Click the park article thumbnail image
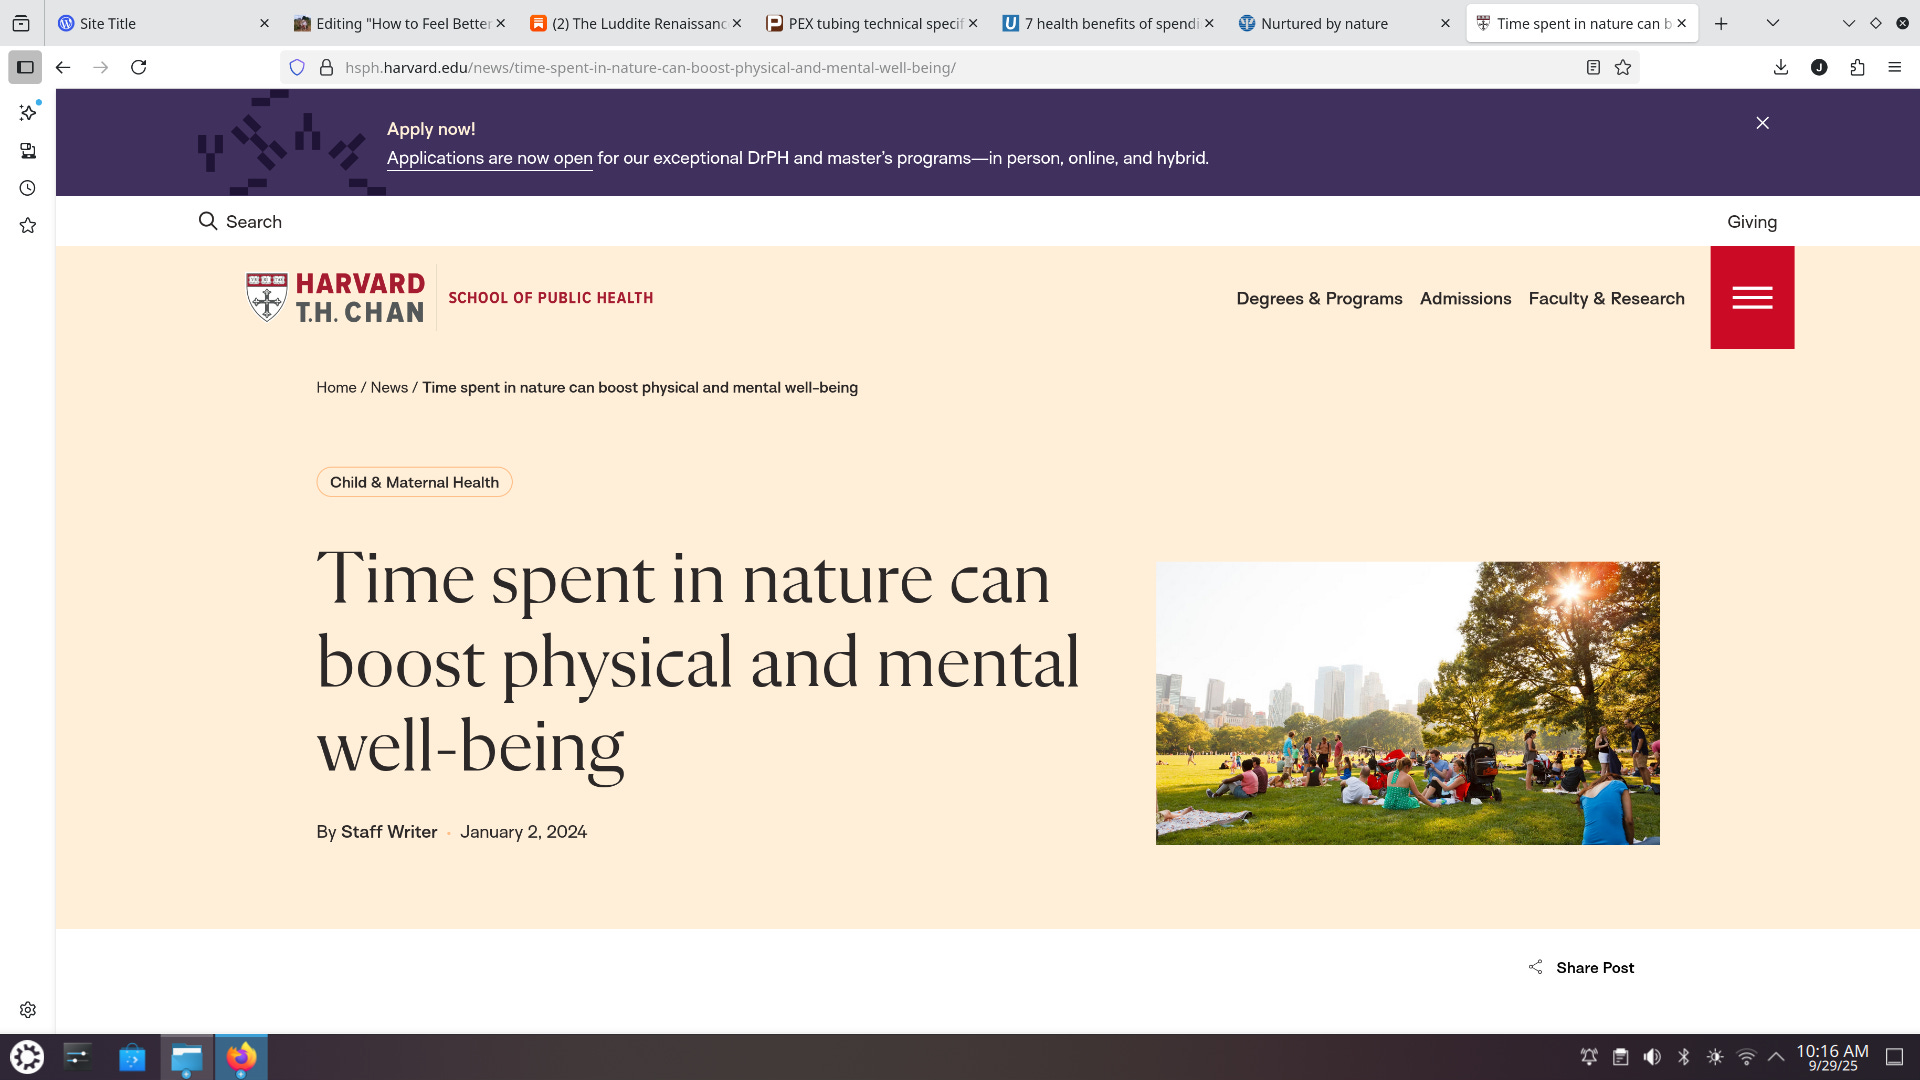 click(1407, 703)
